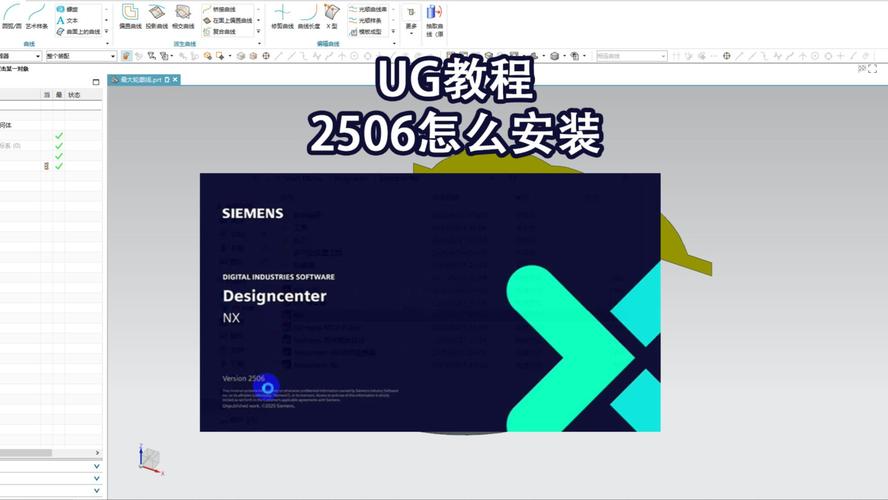888x500 pixels.
Task: Open the 整个装配 selection scope dropdown
Action: [80, 56]
